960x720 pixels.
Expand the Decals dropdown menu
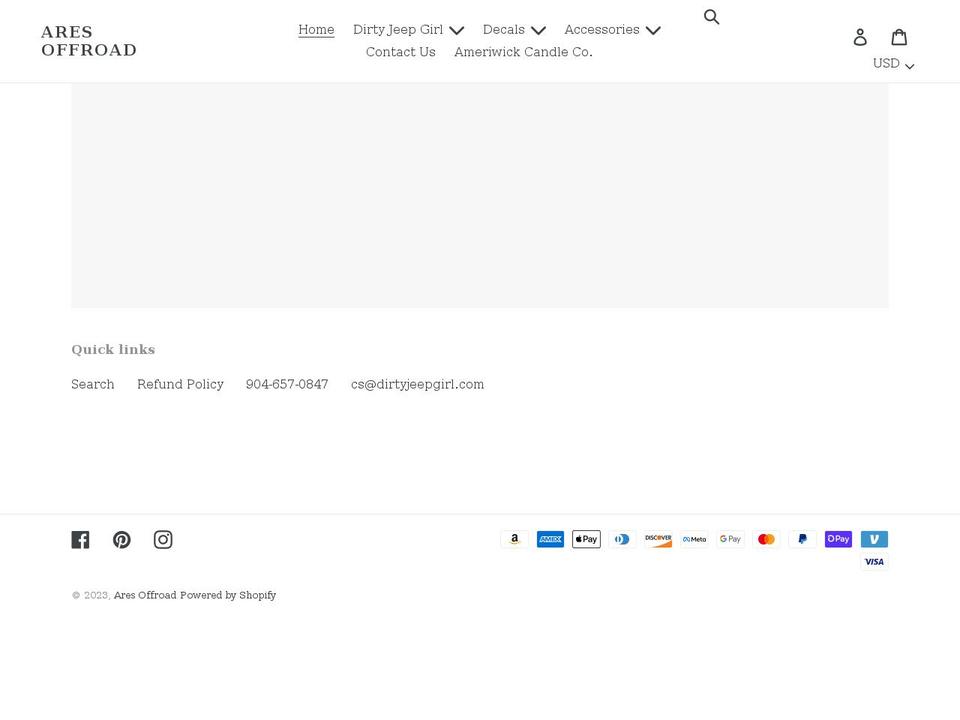514,29
